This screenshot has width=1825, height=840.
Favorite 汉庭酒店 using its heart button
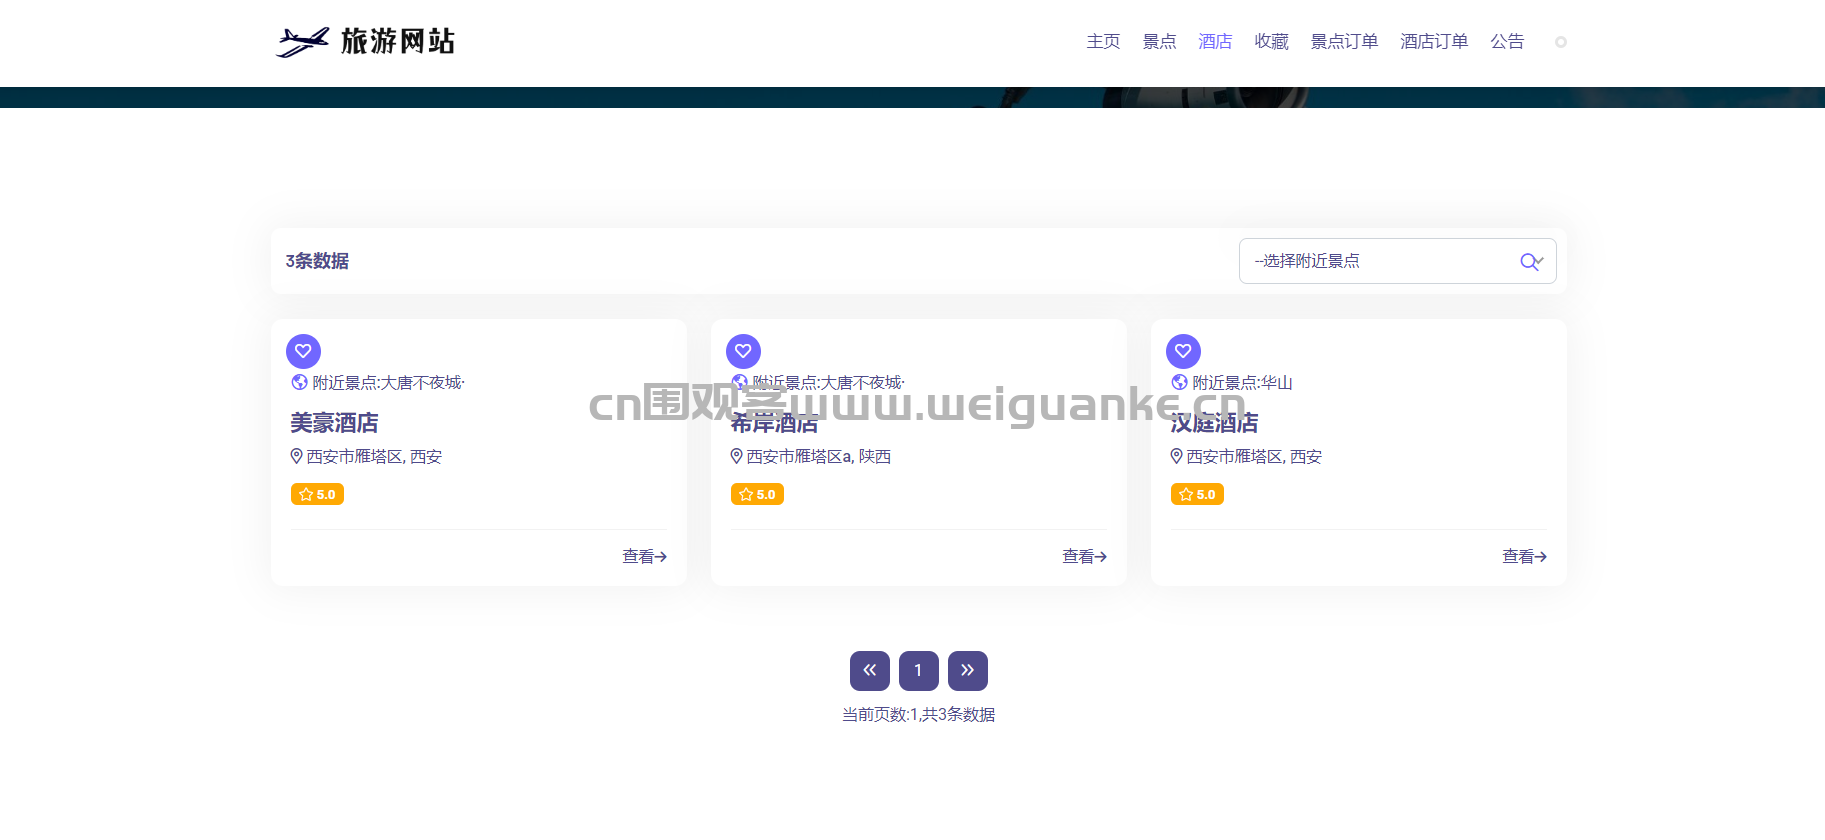click(x=1183, y=351)
